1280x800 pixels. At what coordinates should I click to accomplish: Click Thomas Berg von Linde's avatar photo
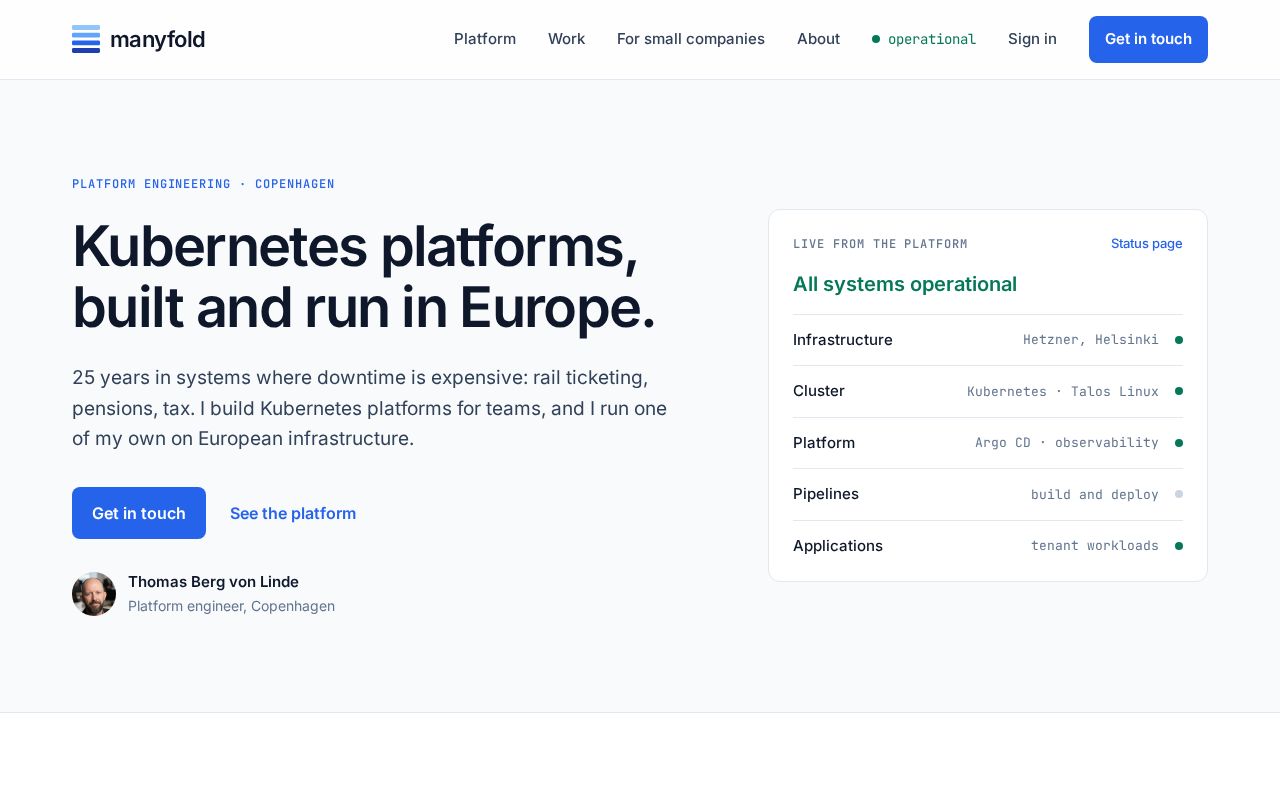(x=94, y=594)
